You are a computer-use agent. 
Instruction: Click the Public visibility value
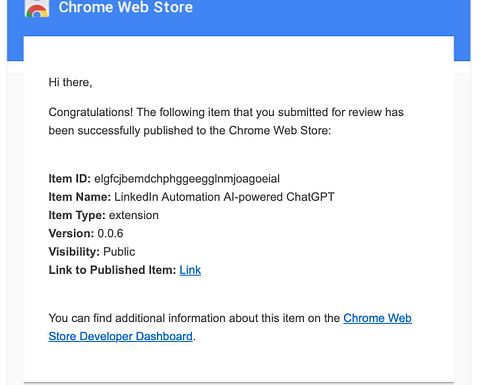[x=119, y=252]
